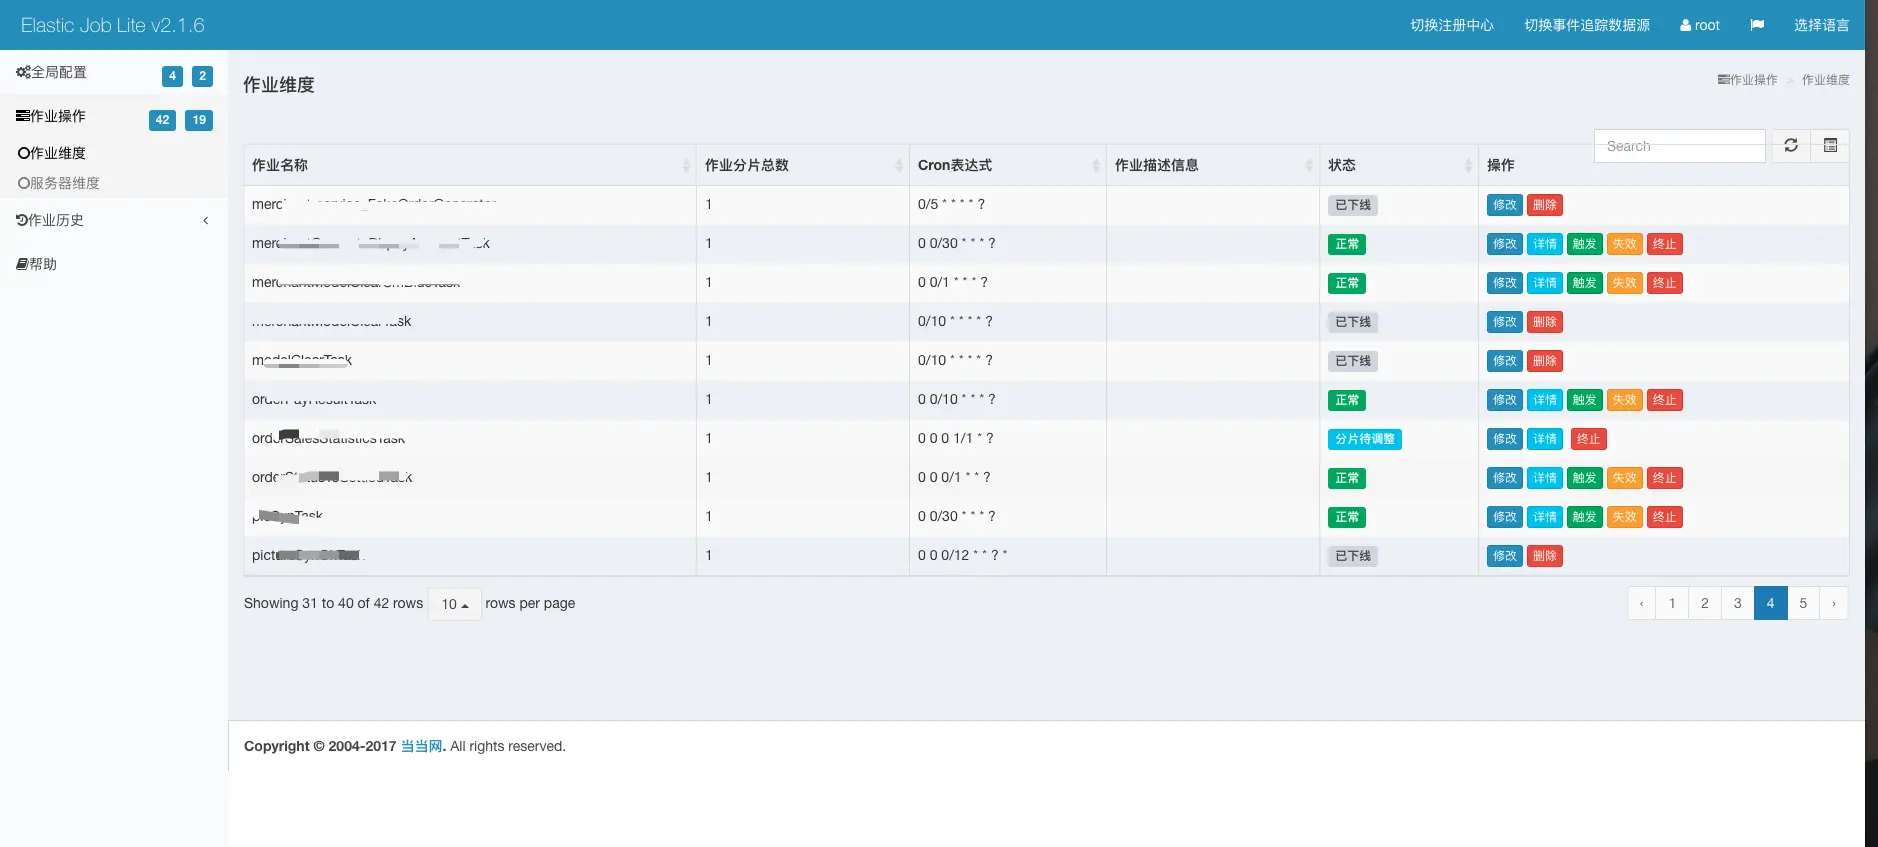Click the badge 42 beside 作业操作
Image resolution: width=1878 pixels, height=847 pixels.
pos(162,120)
